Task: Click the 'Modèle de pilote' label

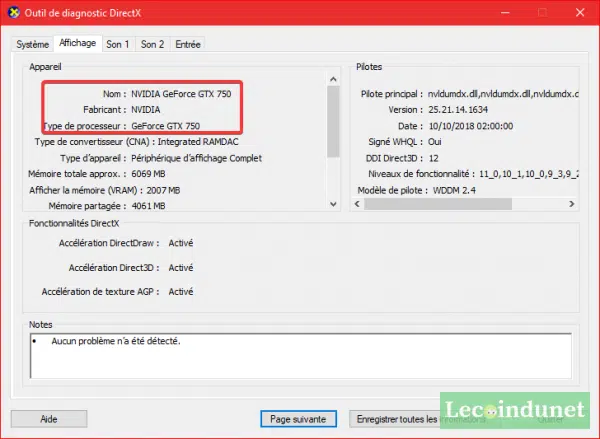Action: click(x=393, y=190)
